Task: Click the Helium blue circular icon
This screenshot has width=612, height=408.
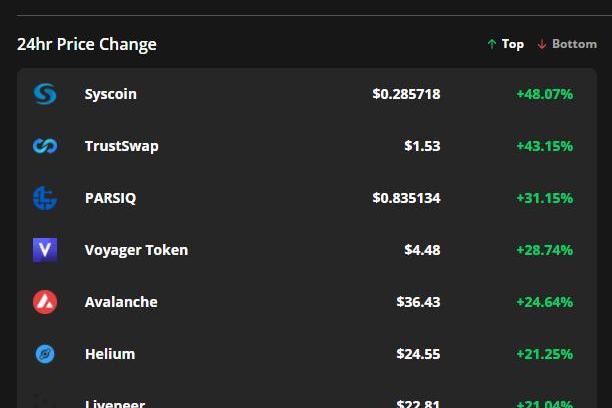Action: [x=45, y=354]
